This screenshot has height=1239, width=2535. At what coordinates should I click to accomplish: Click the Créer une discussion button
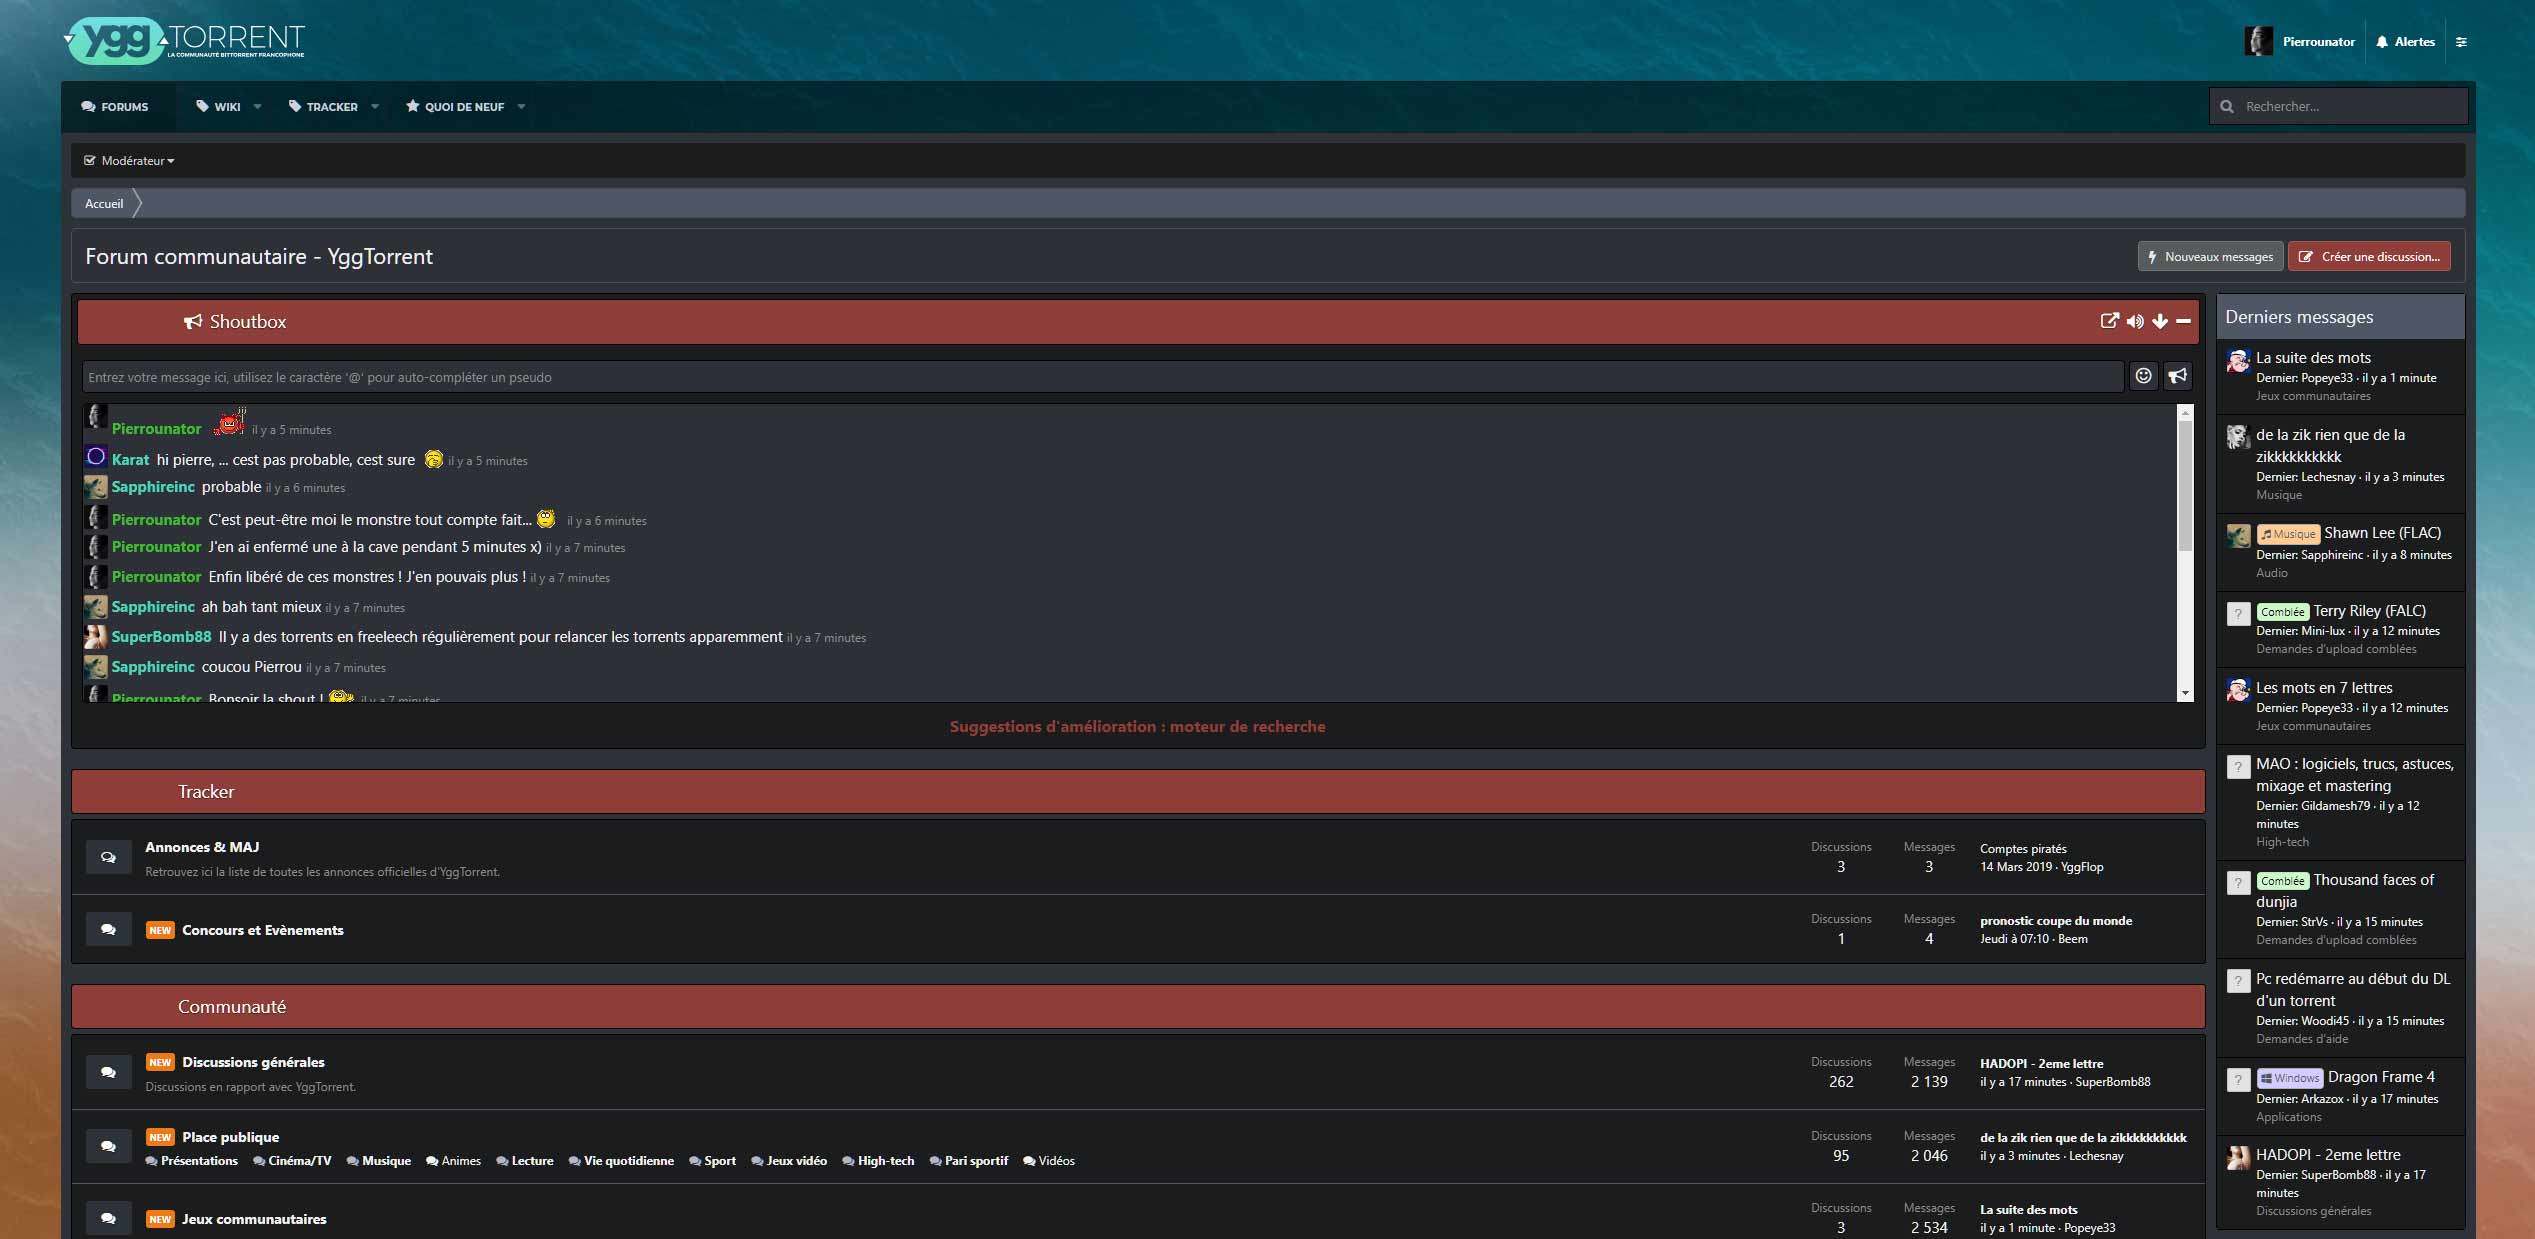[2368, 256]
